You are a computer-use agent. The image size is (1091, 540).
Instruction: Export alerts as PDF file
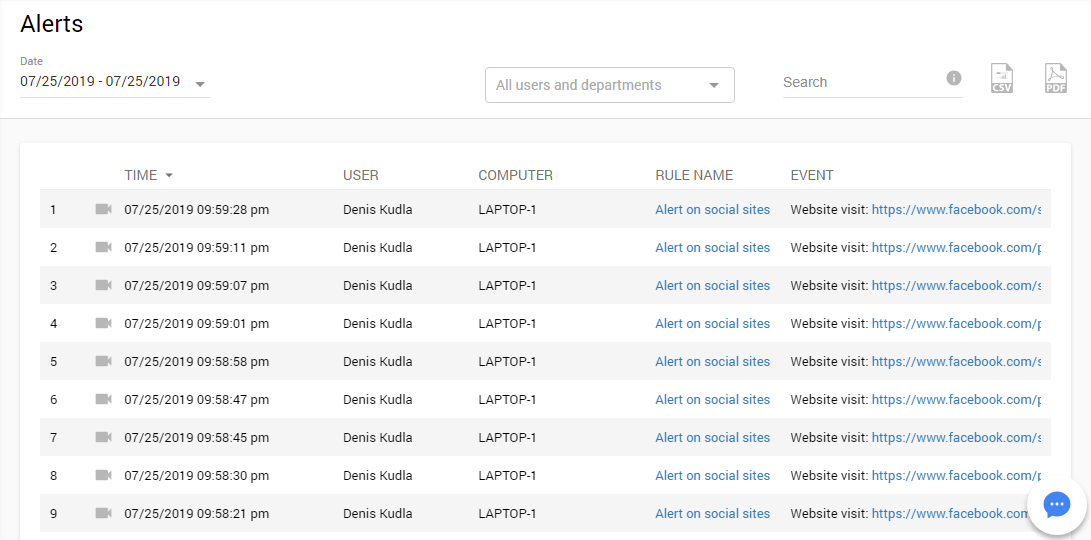coord(1056,79)
